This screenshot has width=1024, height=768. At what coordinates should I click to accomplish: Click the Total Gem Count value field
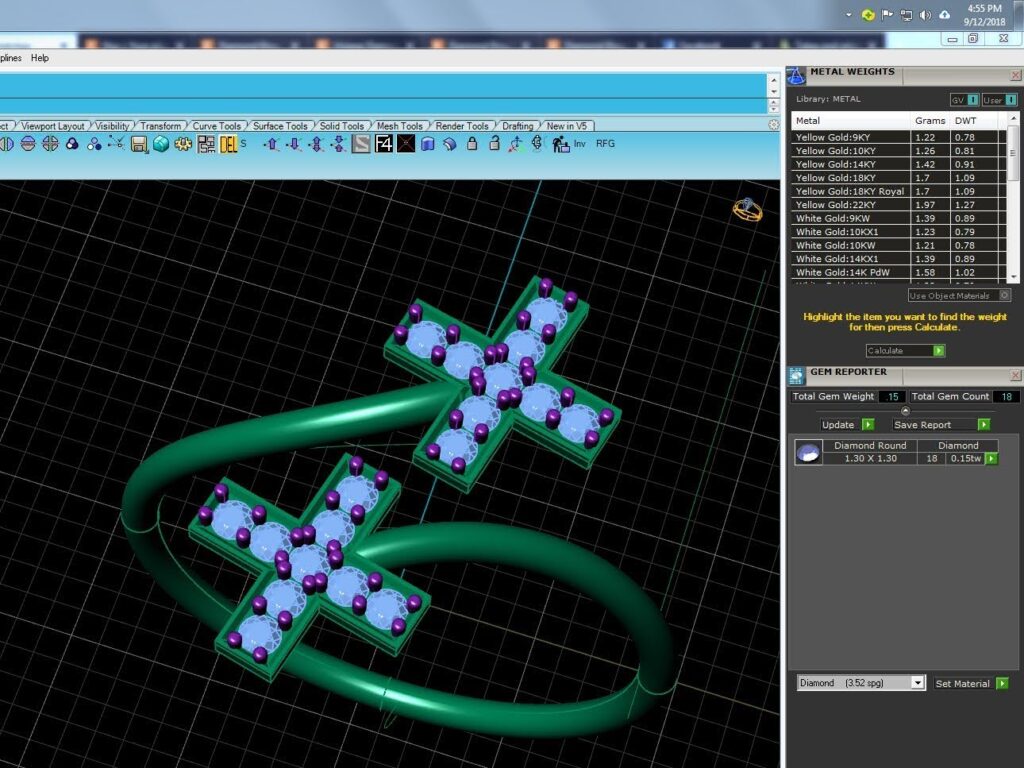pos(1006,396)
